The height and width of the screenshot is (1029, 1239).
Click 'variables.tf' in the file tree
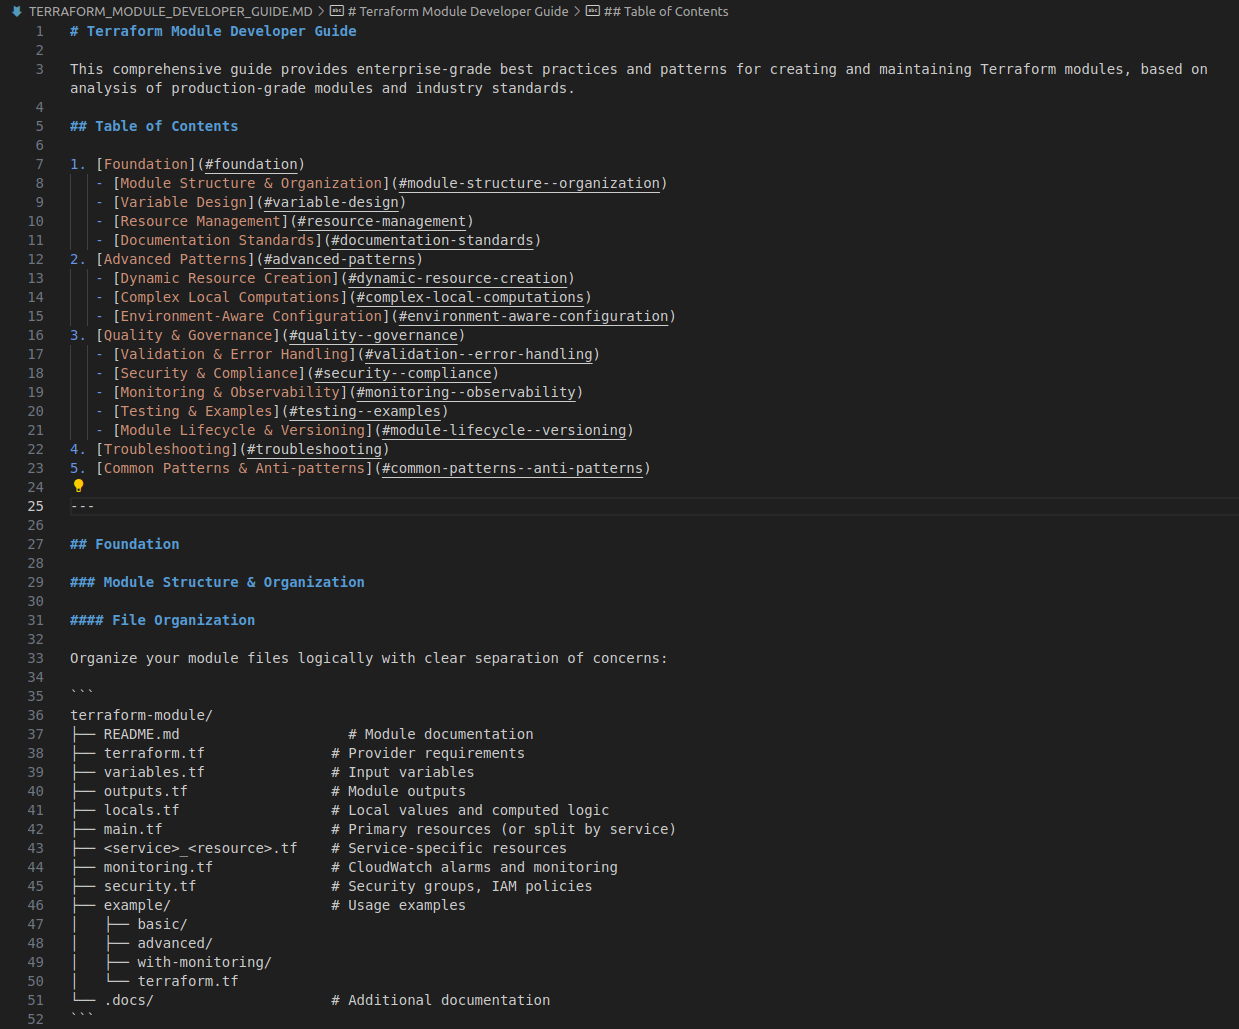tap(154, 772)
